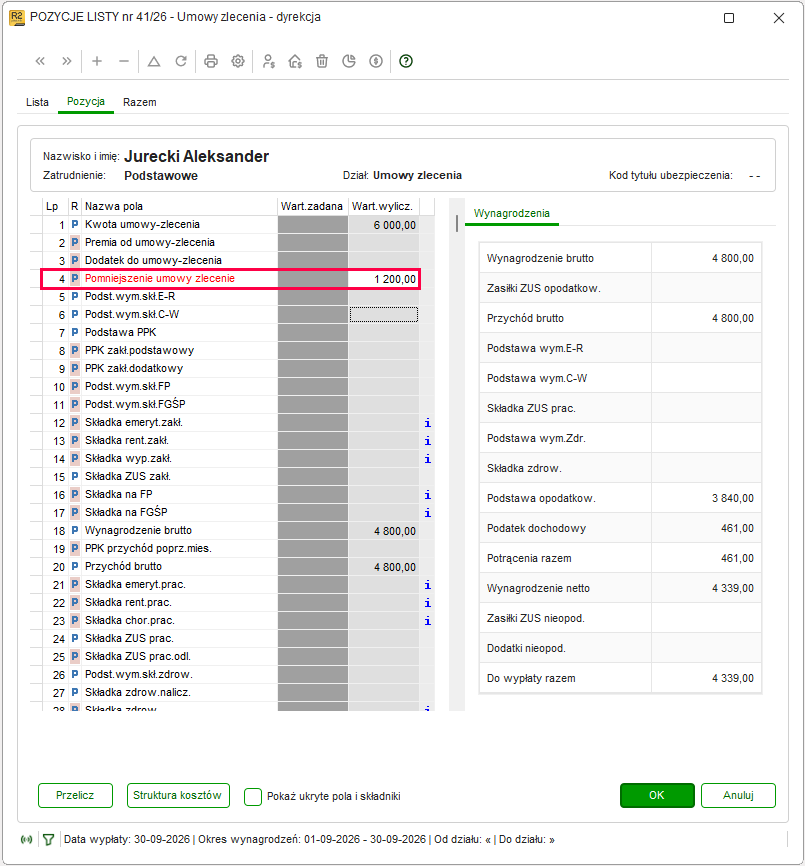This screenshot has width=805, height=866.
Task: Open help with the question mark icon
Action: click(x=406, y=61)
